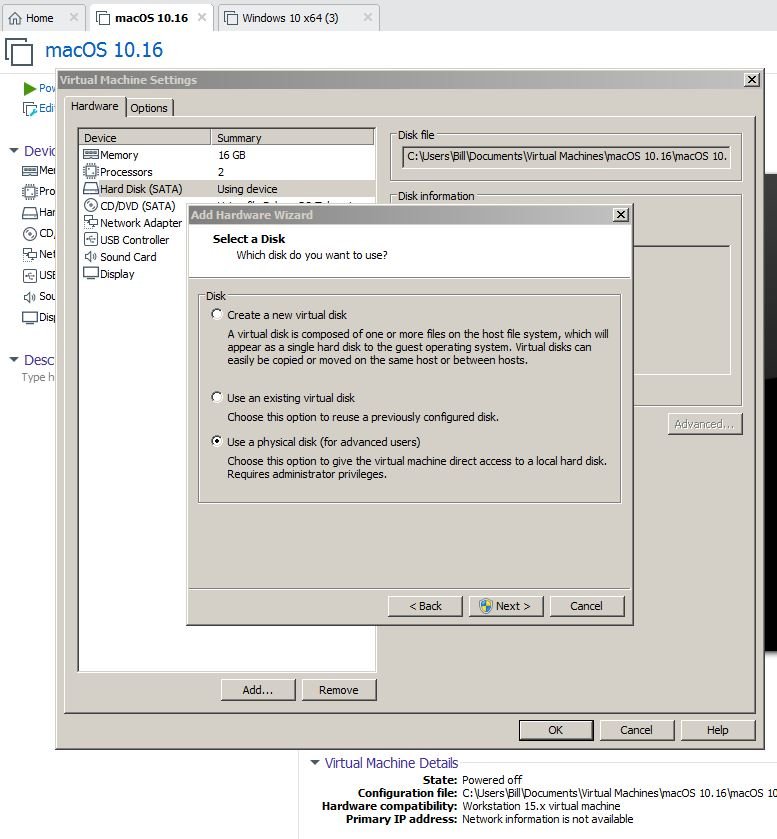Click CD/DVD icon in background Devices panel
Viewport: 777px width, 839px height.
tap(29, 233)
